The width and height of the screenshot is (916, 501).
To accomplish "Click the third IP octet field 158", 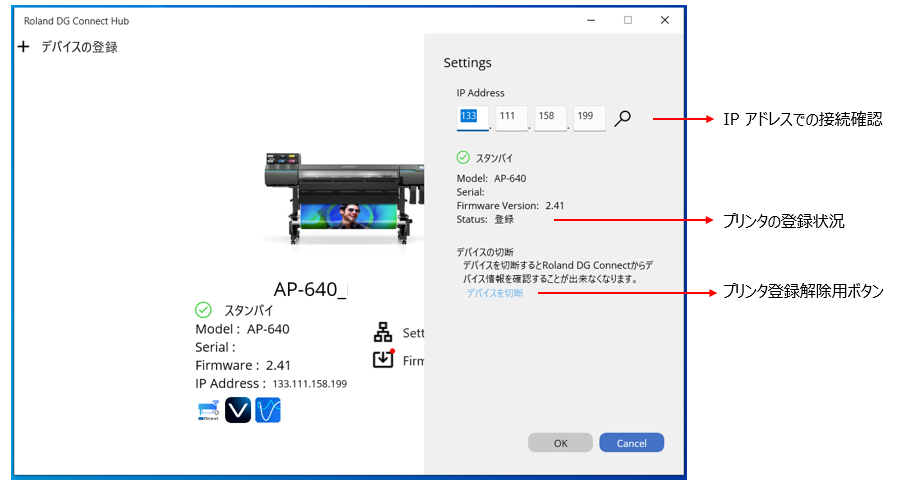I will click(x=550, y=117).
